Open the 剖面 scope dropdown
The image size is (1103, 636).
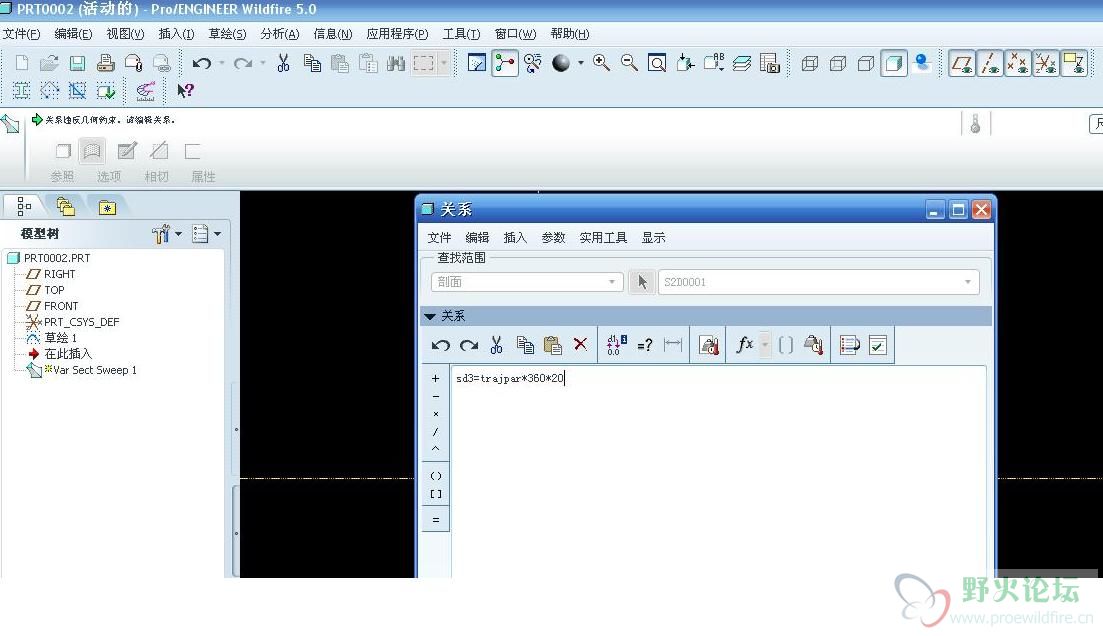coord(527,282)
